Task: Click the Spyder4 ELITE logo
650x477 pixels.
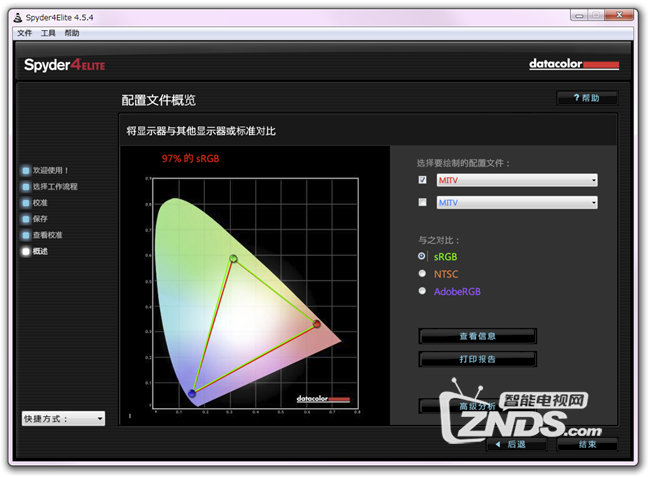Action: click(x=64, y=65)
